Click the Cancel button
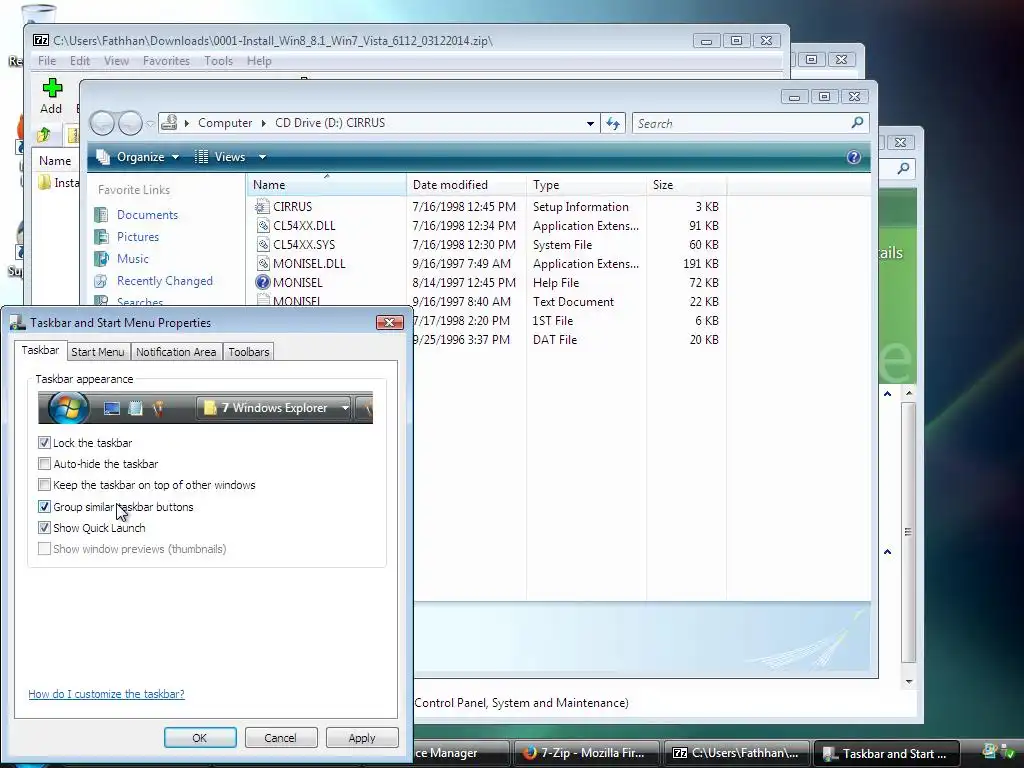1024x768 pixels. pyautogui.click(x=281, y=738)
